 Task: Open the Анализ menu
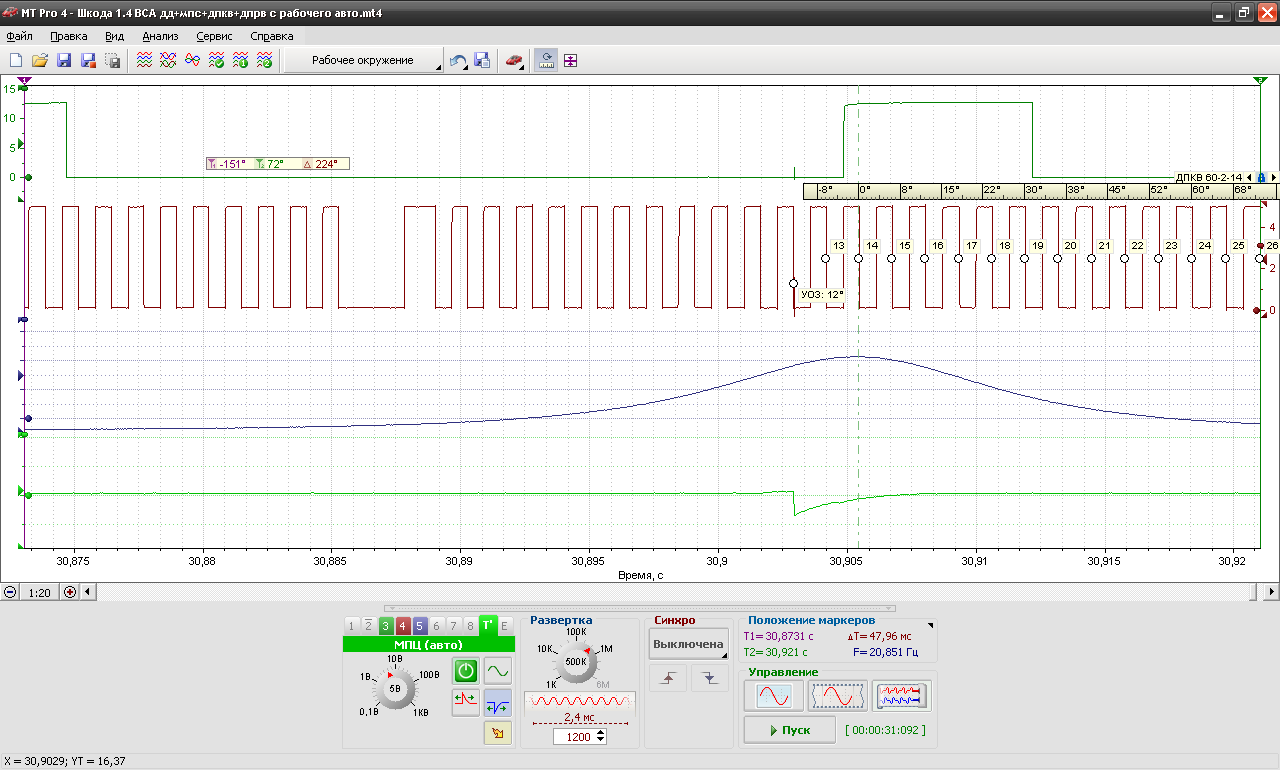click(x=160, y=36)
